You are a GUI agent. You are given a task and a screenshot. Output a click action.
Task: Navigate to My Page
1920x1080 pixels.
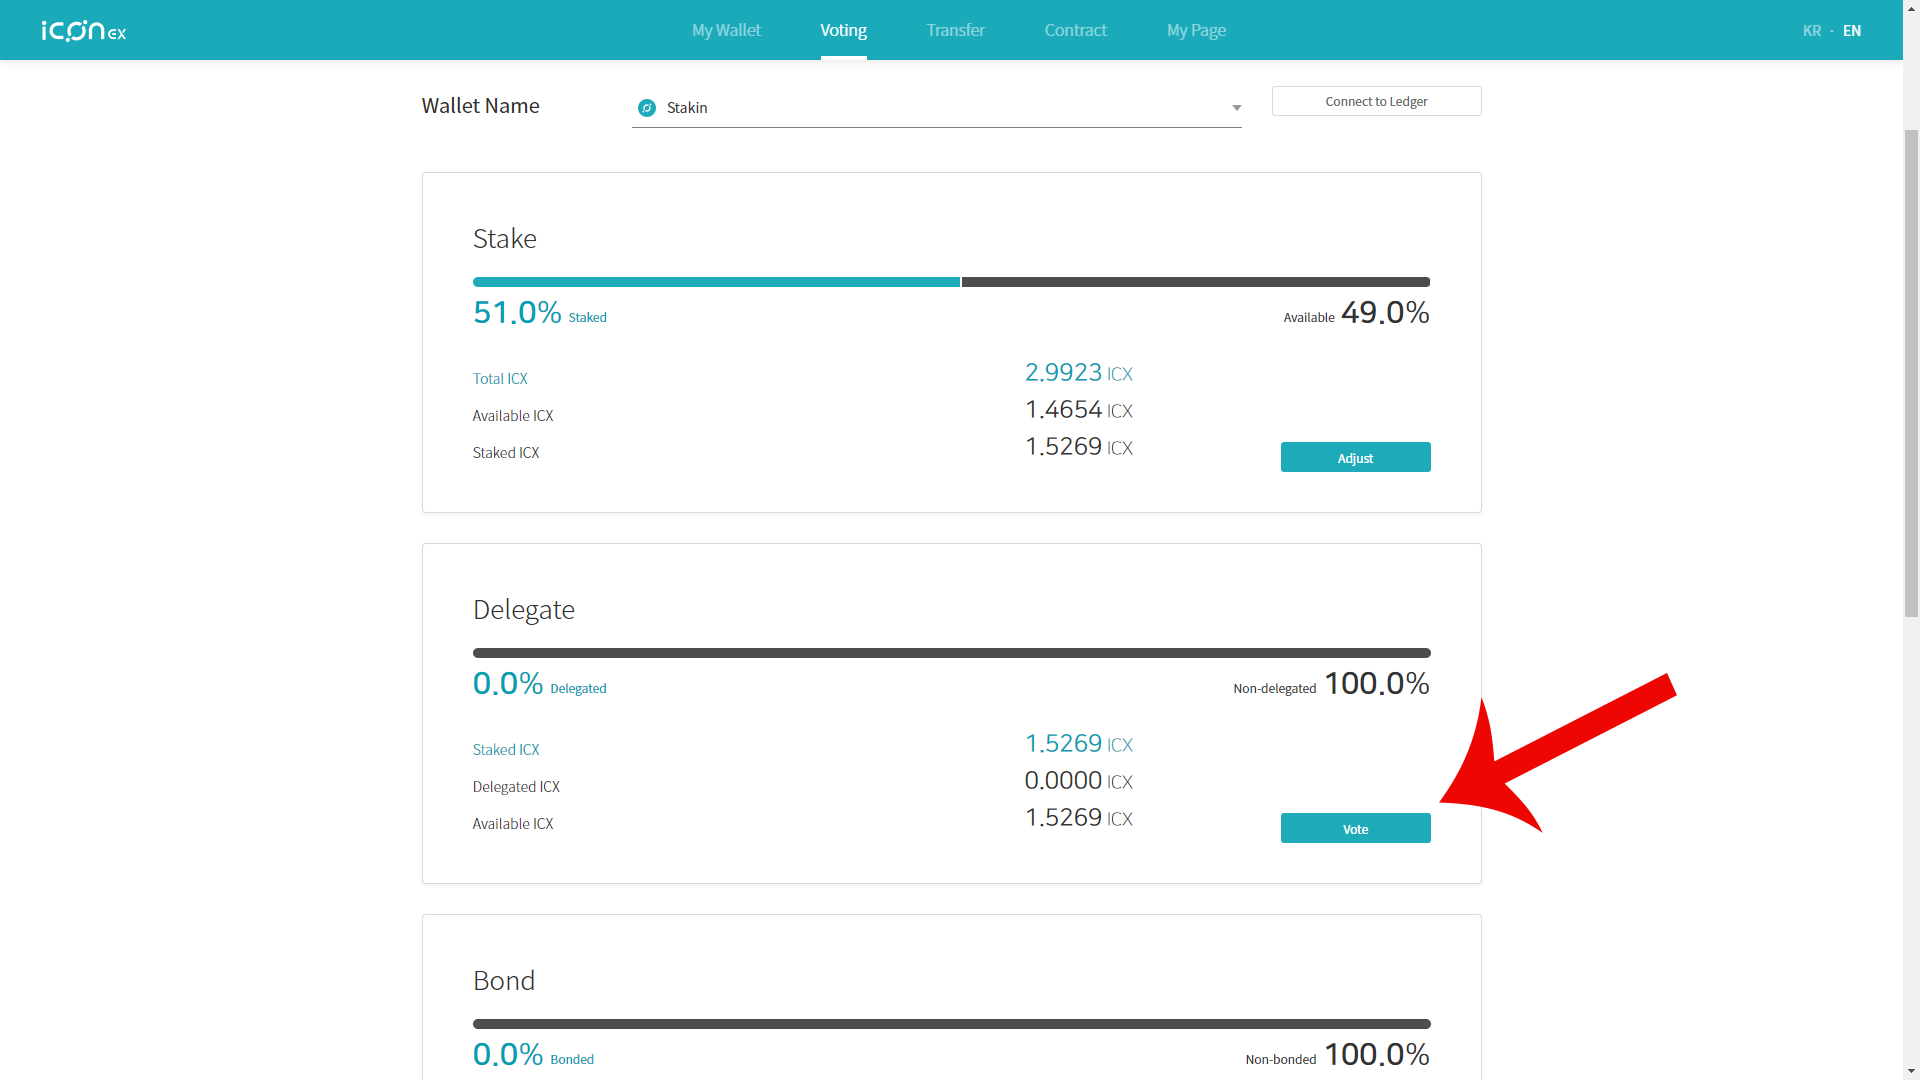point(1196,31)
